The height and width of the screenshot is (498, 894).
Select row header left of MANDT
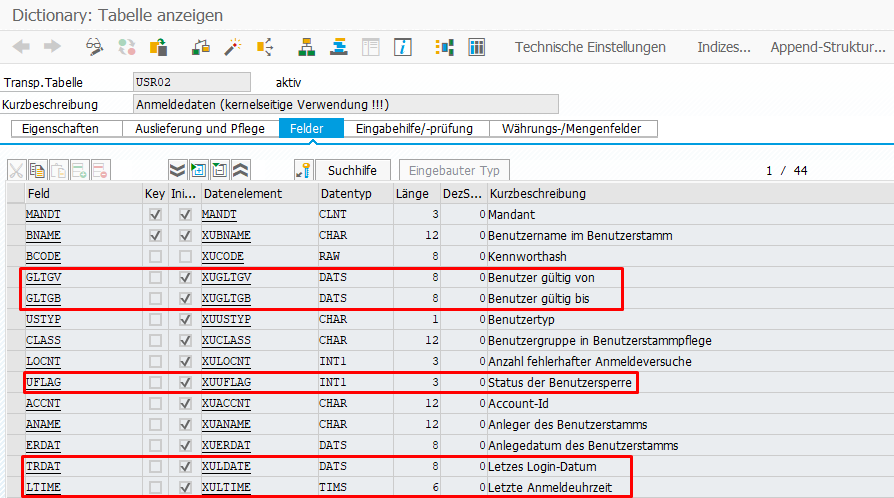(x=15, y=214)
